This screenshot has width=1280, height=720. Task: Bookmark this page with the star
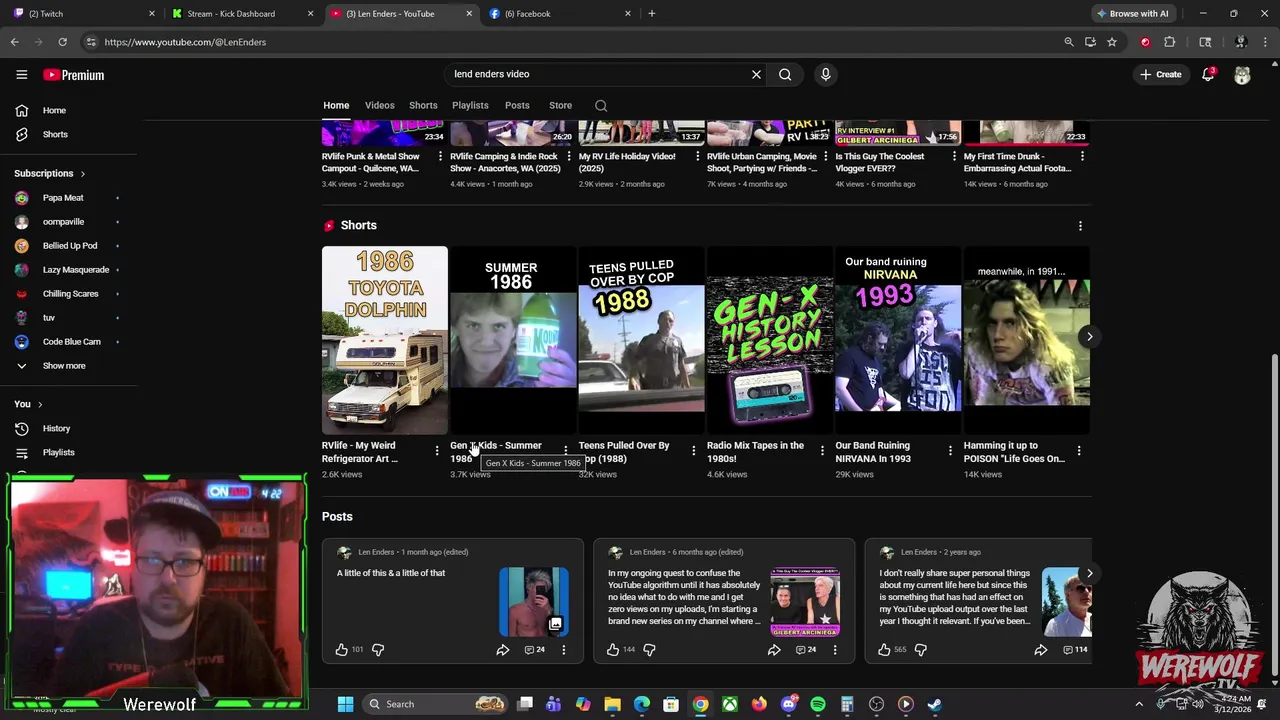point(1112,42)
